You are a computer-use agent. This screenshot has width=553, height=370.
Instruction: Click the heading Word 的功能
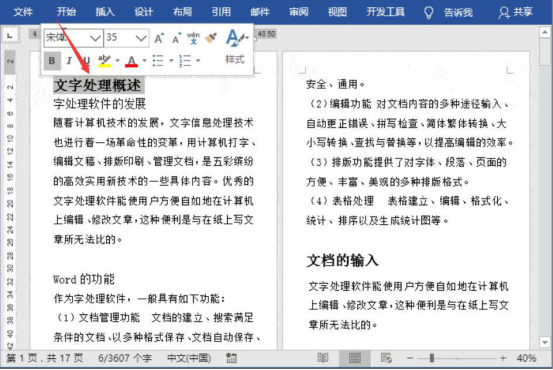pyautogui.click(x=84, y=279)
